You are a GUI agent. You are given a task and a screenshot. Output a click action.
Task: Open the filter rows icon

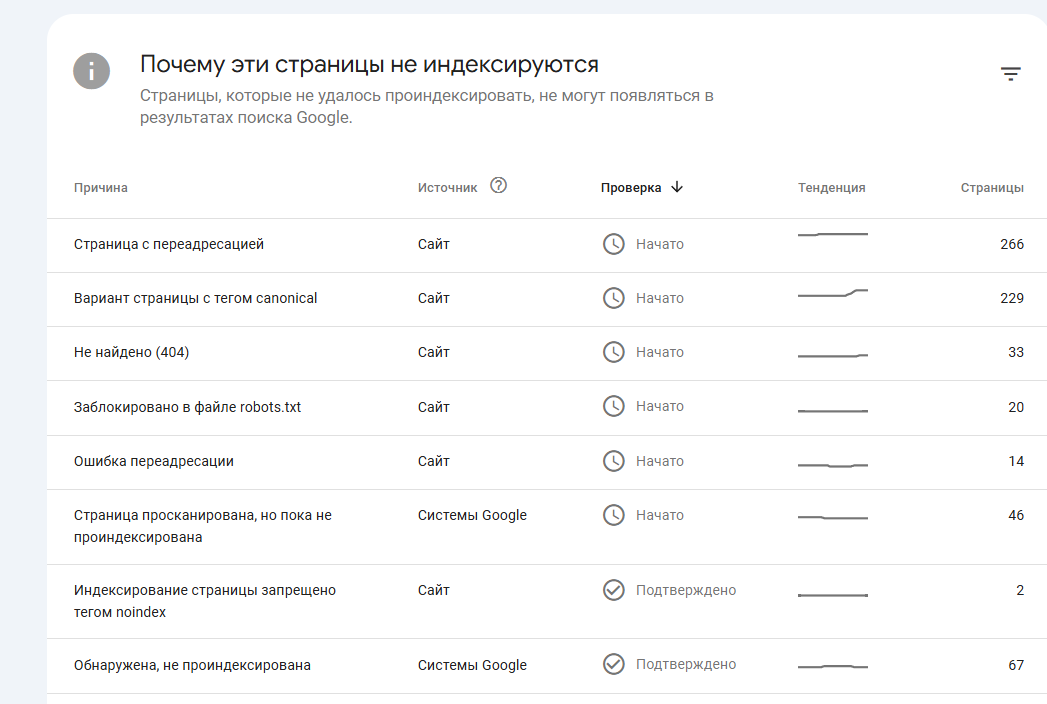(x=1011, y=74)
